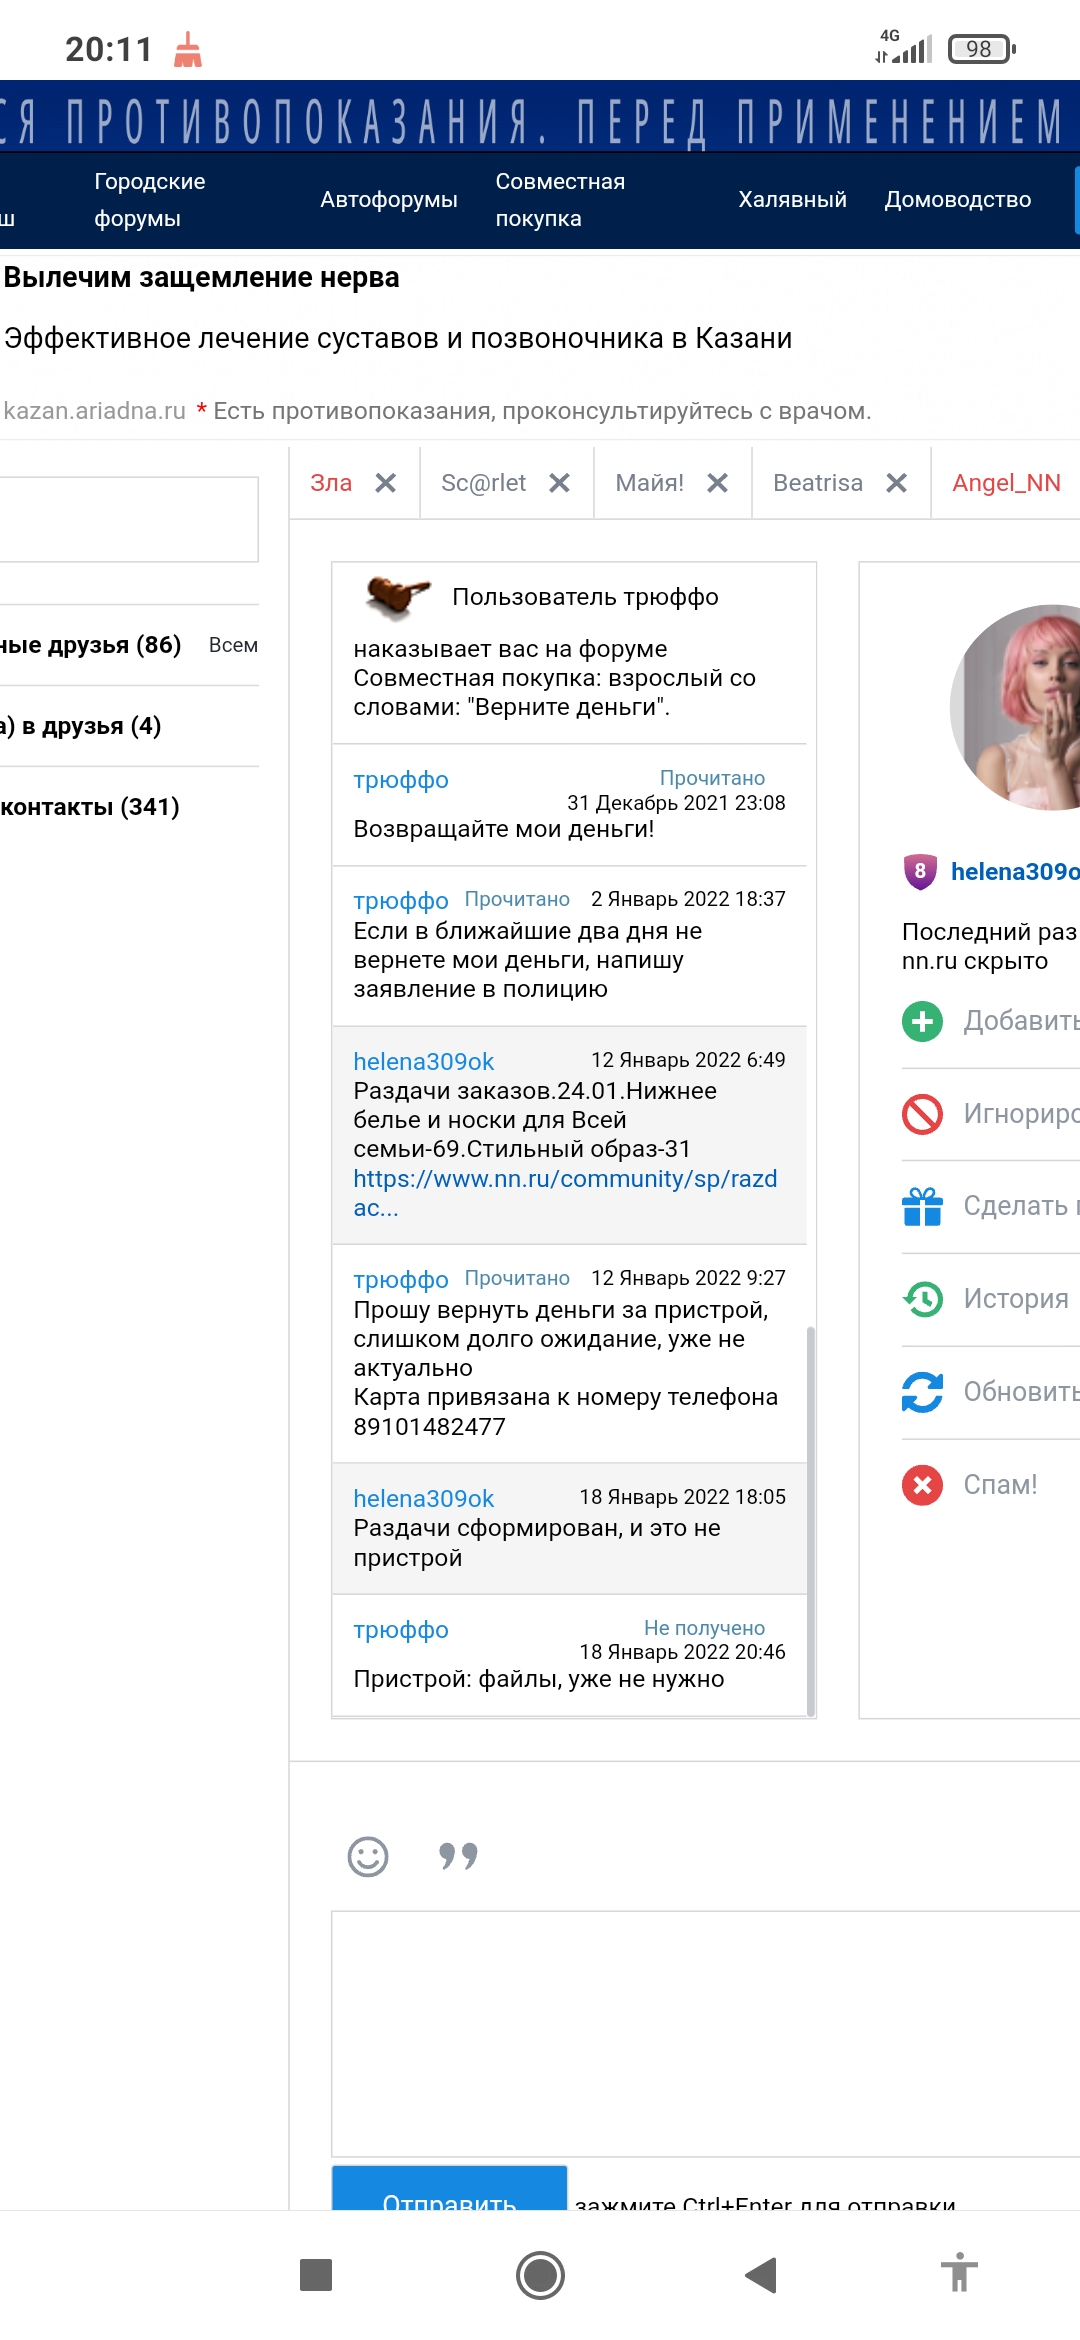Close the Sc@rlet chat tab
Screen dimensions: 1080x2340
[x=560, y=483]
